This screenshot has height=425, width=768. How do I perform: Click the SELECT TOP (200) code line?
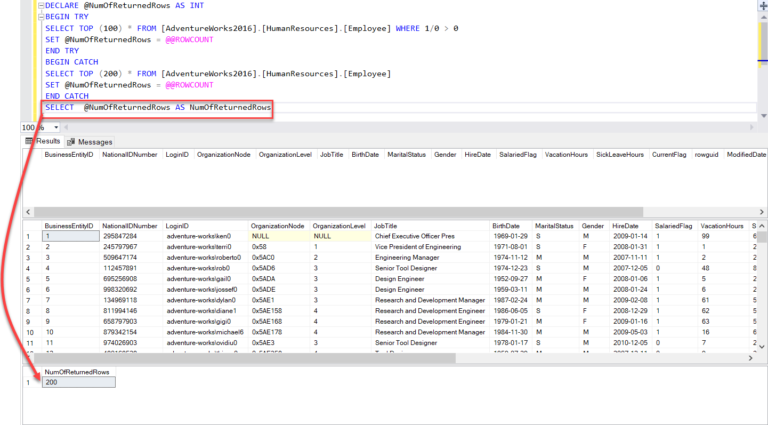(218, 73)
